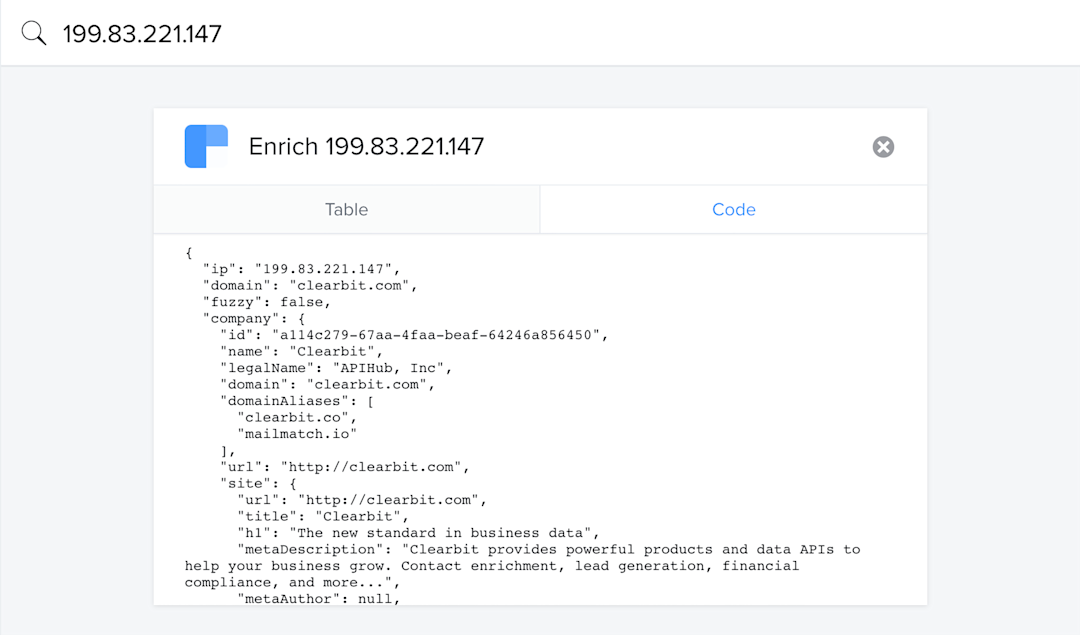Close the Enrich result card
Viewport: 1080px width, 635px height.
(x=883, y=147)
